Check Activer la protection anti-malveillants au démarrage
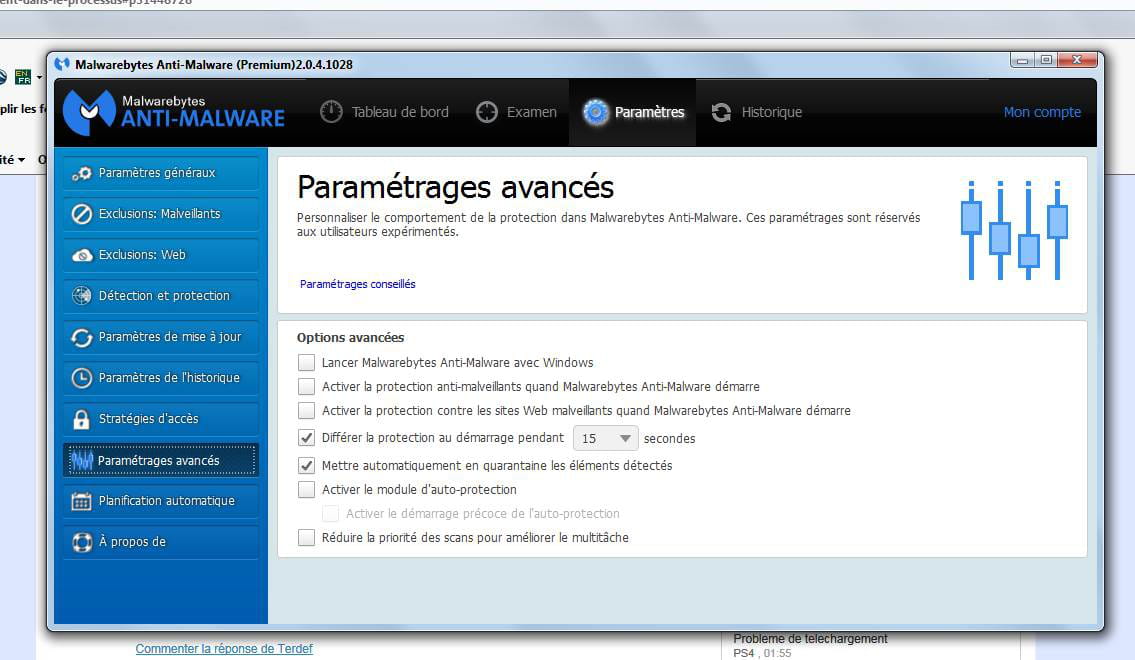This screenshot has width=1135, height=660. 306,386
